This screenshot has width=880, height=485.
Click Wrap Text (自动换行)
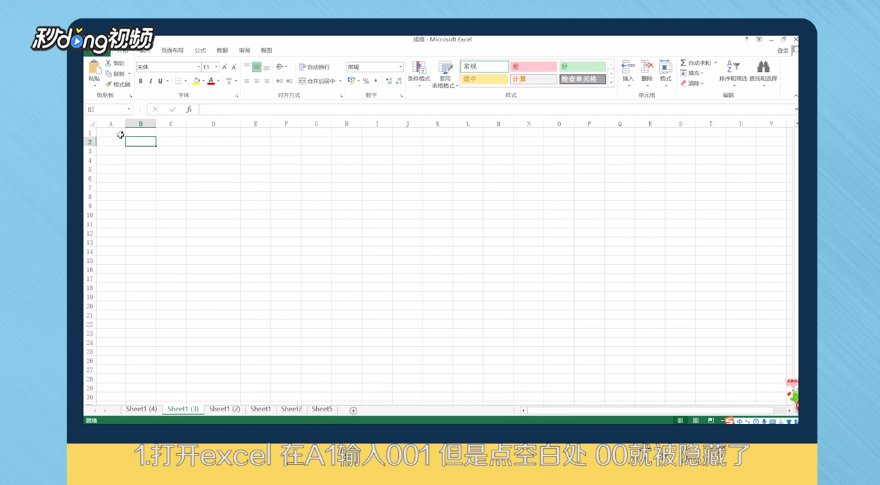click(x=314, y=67)
